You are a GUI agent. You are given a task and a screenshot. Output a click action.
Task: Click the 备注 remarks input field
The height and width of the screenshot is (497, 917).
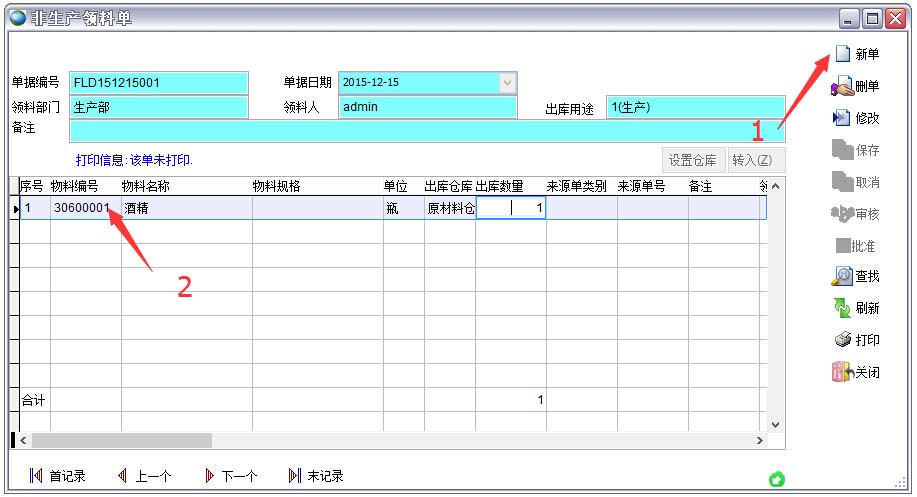(x=427, y=130)
